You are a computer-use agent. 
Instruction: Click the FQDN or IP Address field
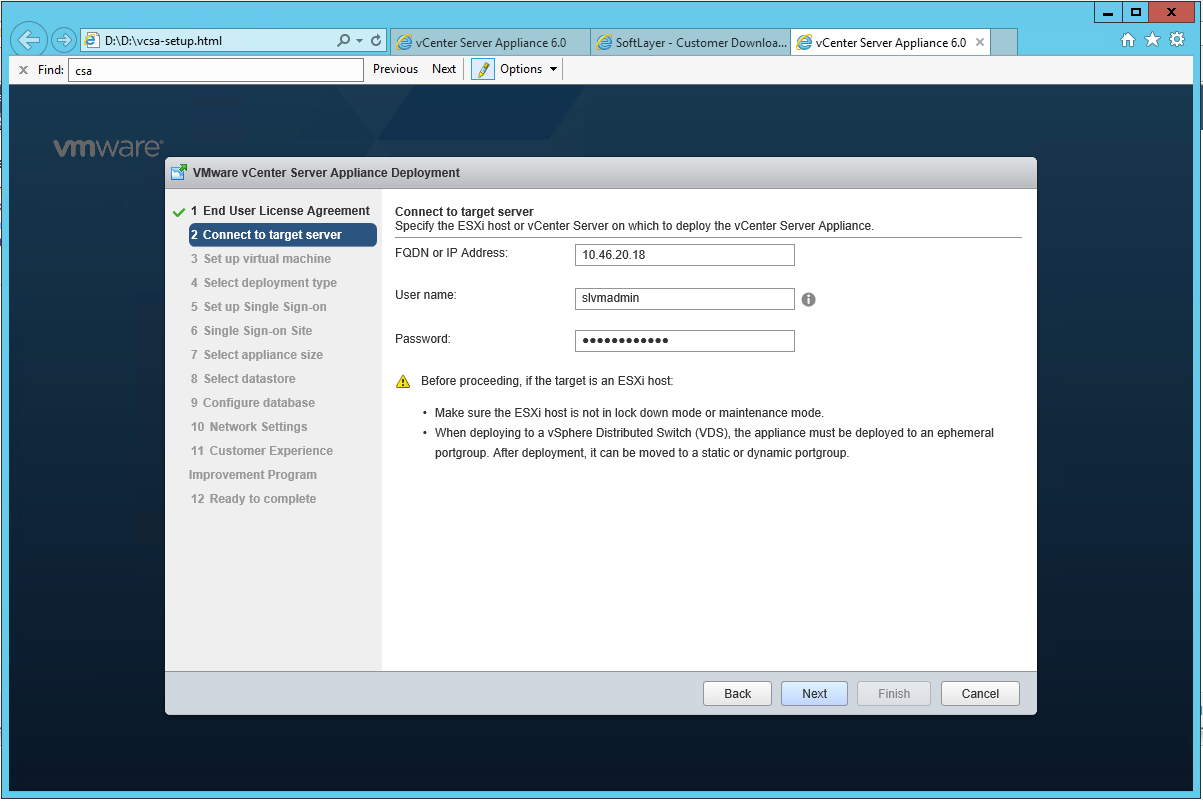[x=684, y=255]
